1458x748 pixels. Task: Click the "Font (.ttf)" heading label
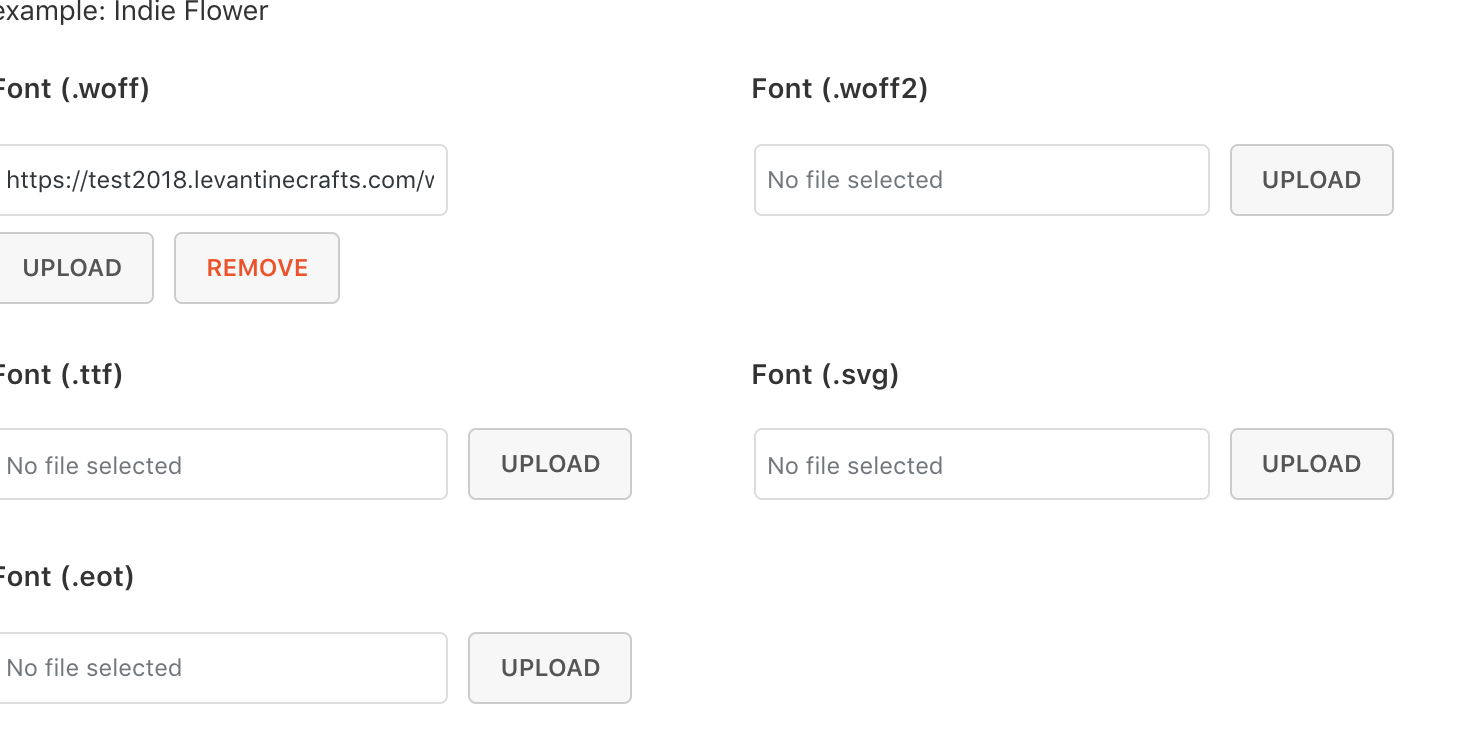pyautogui.click(x=60, y=375)
